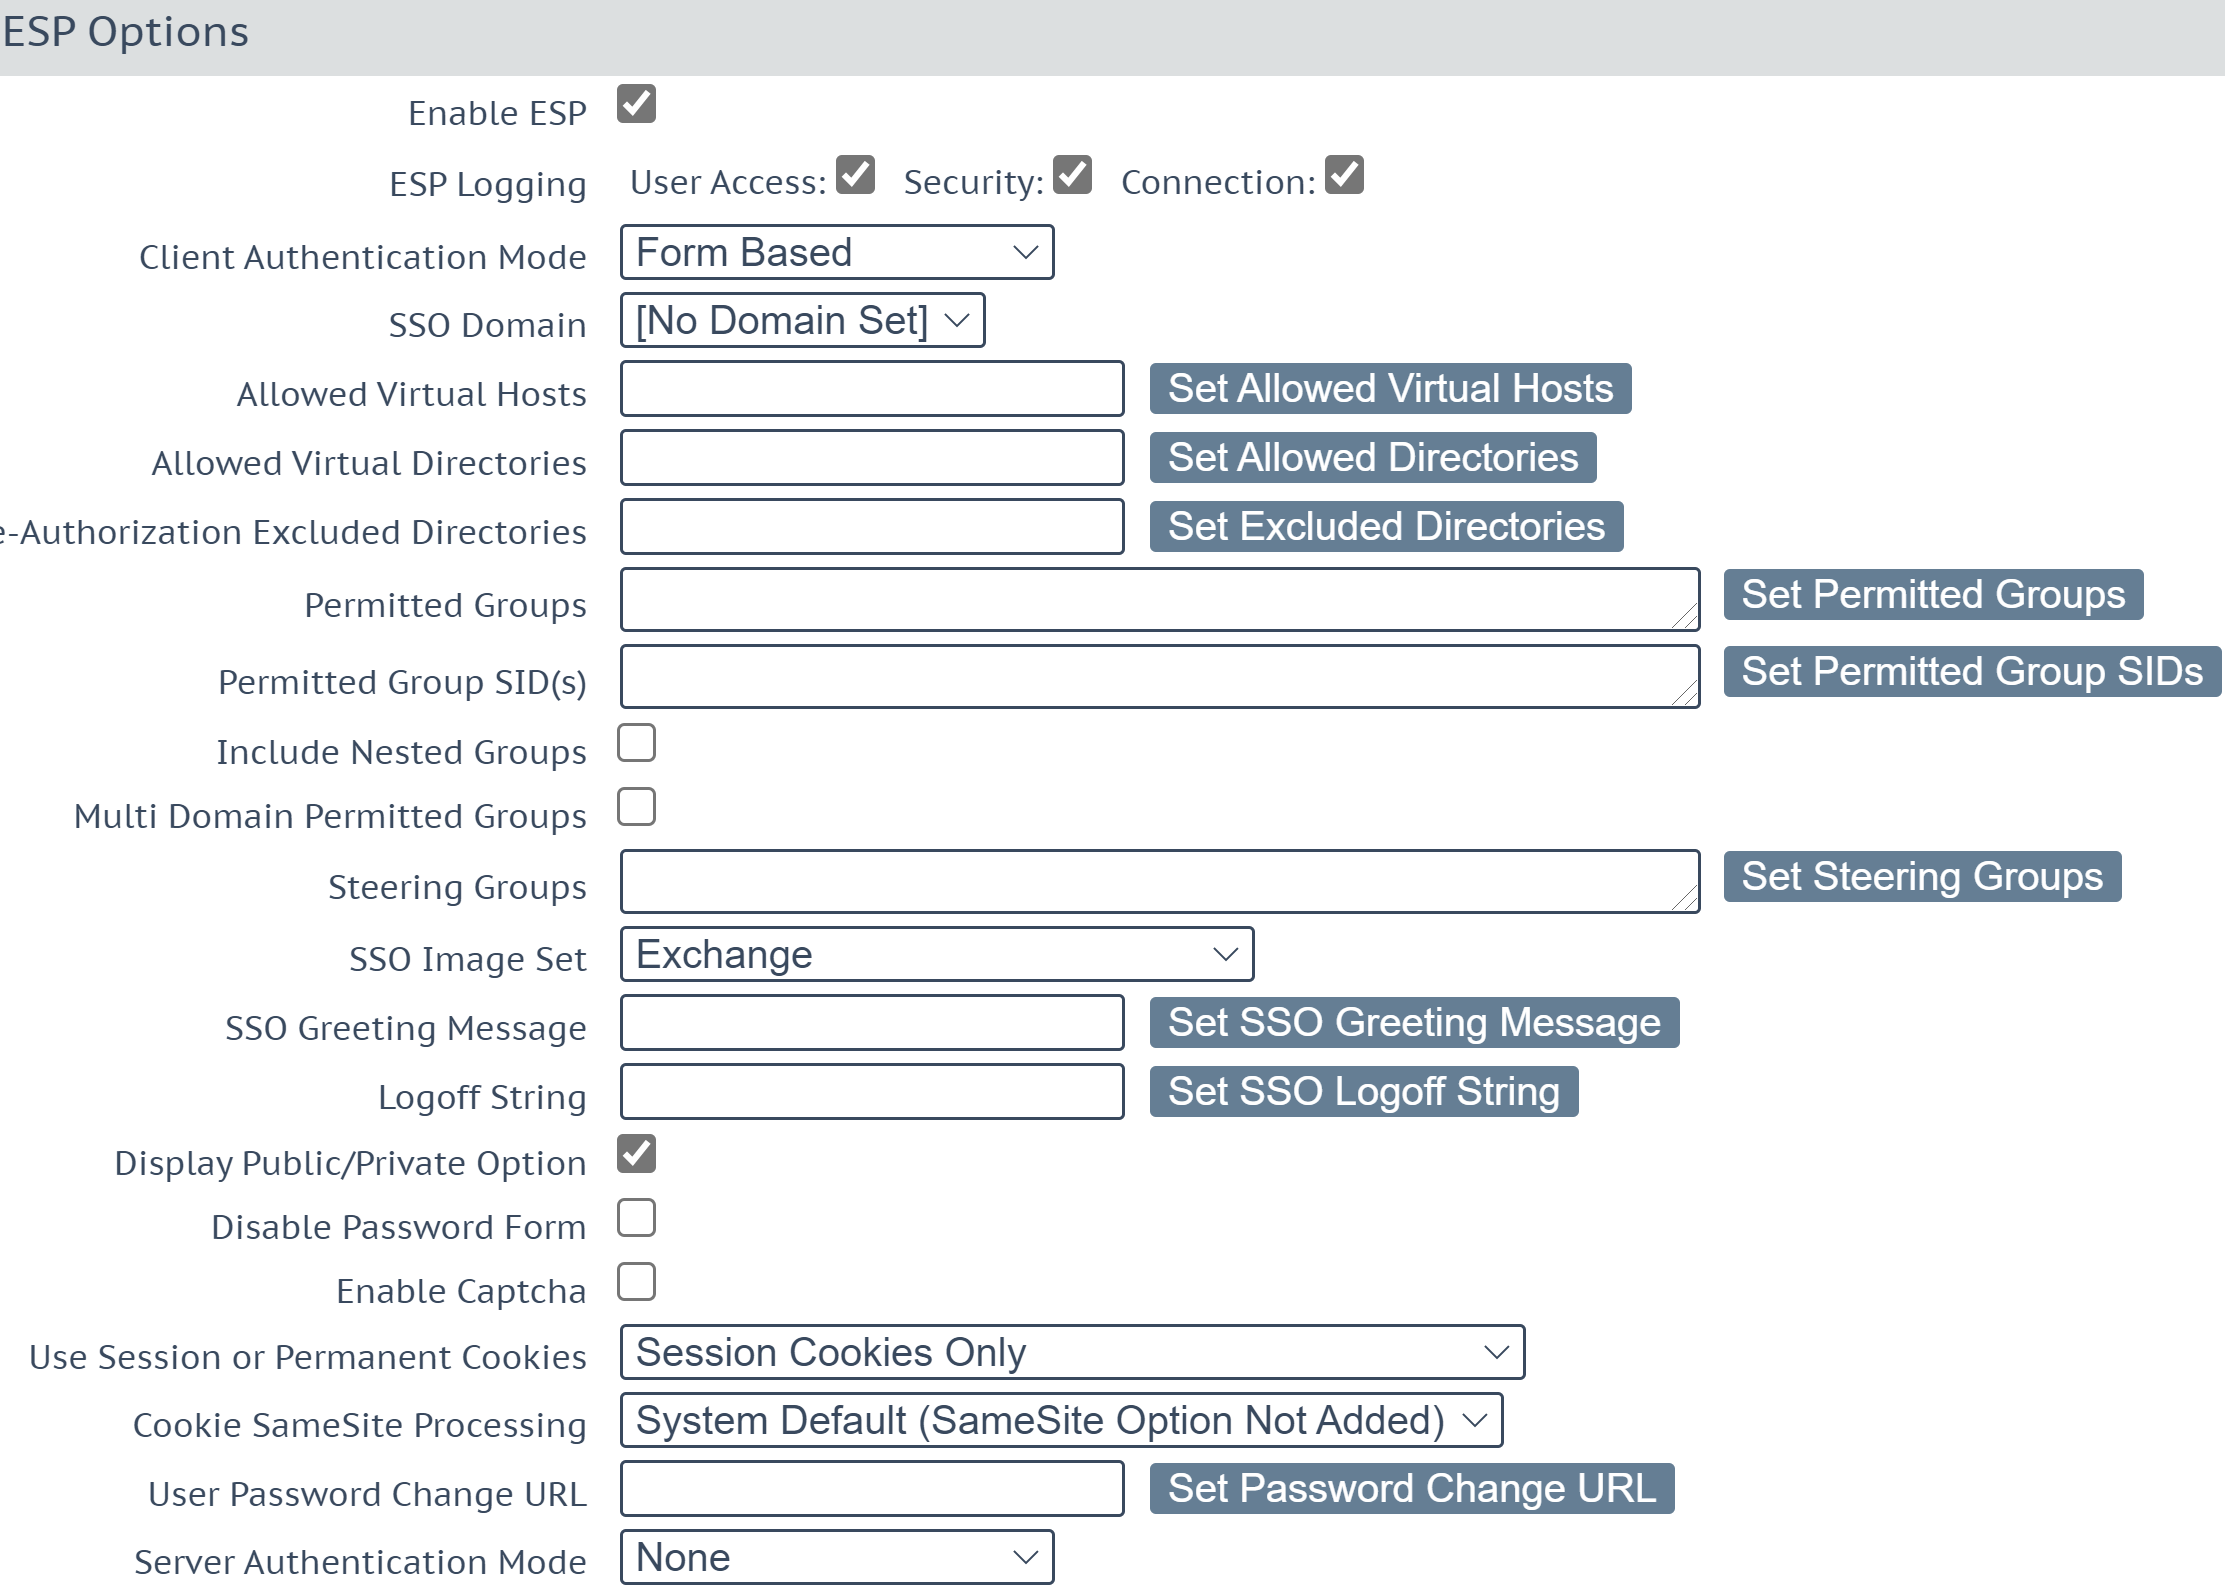Click Set Allowed Directories button
Screen dimensions: 2225x1591
[x=1373, y=457]
